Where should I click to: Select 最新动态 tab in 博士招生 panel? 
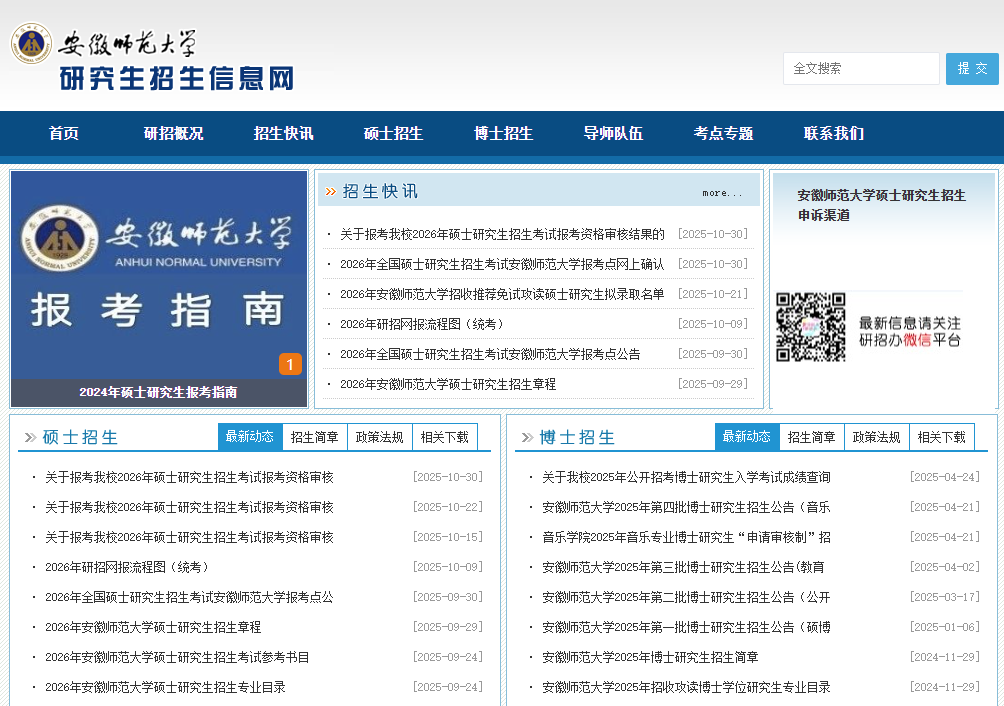pyautogui.click(x=746, y=437)
